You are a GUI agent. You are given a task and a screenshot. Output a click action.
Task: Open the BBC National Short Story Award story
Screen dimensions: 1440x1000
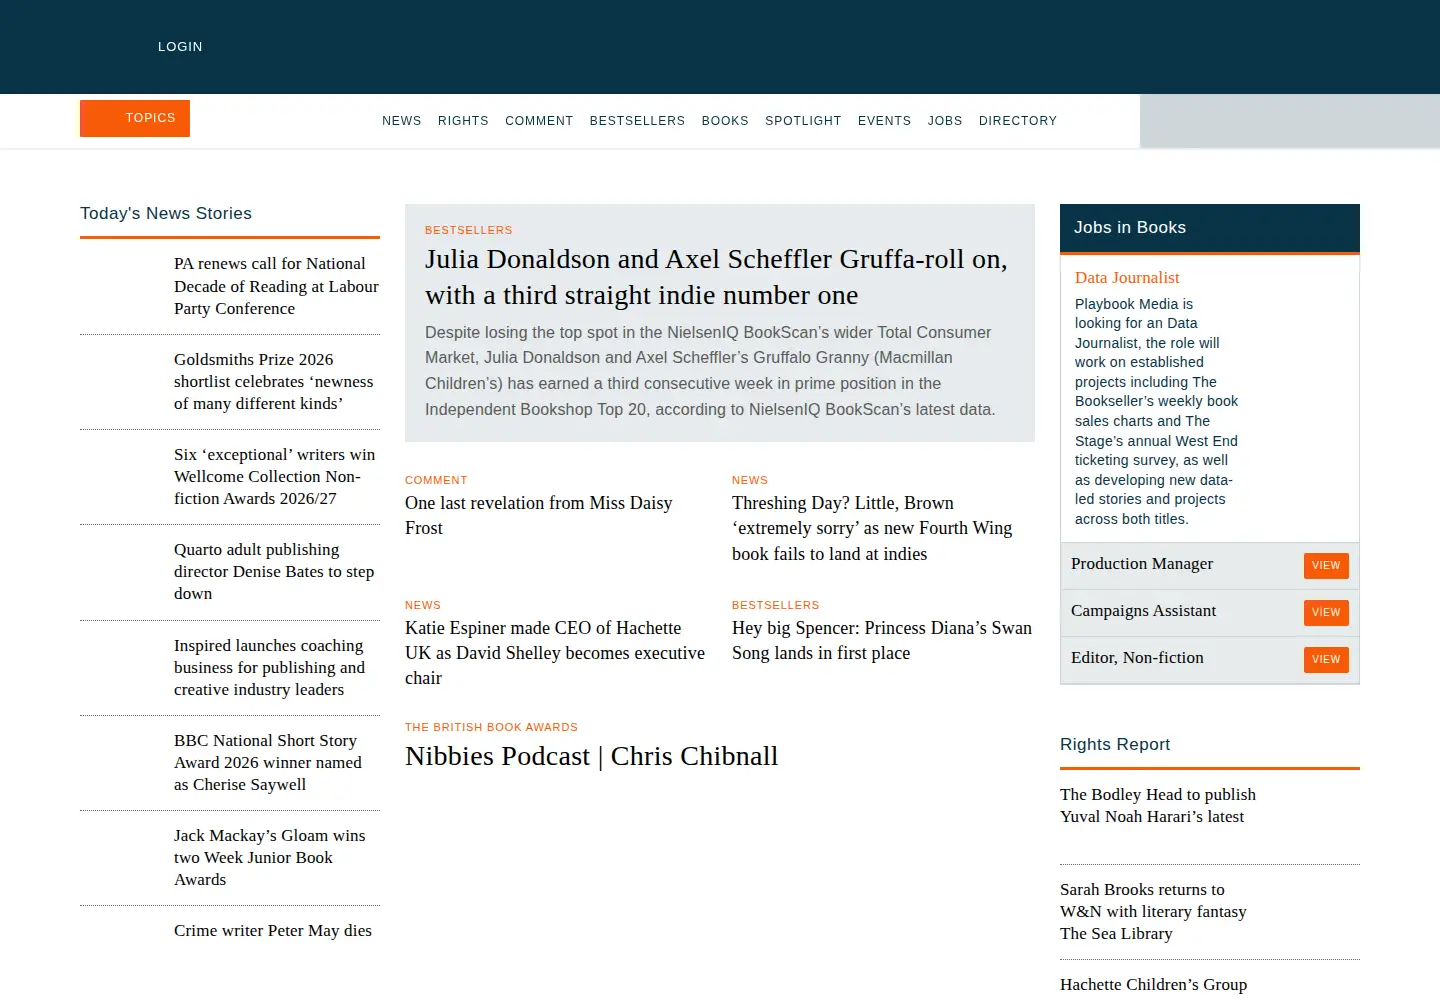(268, 762)
